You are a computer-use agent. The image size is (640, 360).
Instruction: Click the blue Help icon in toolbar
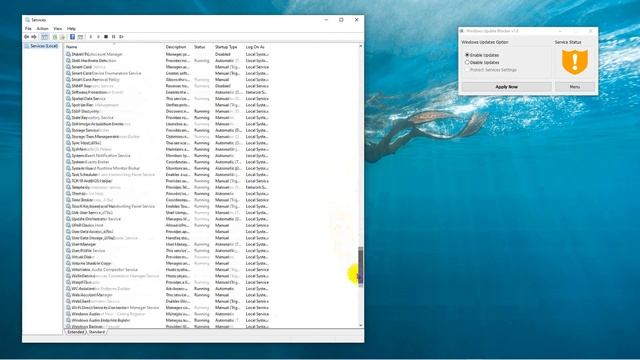72,37
